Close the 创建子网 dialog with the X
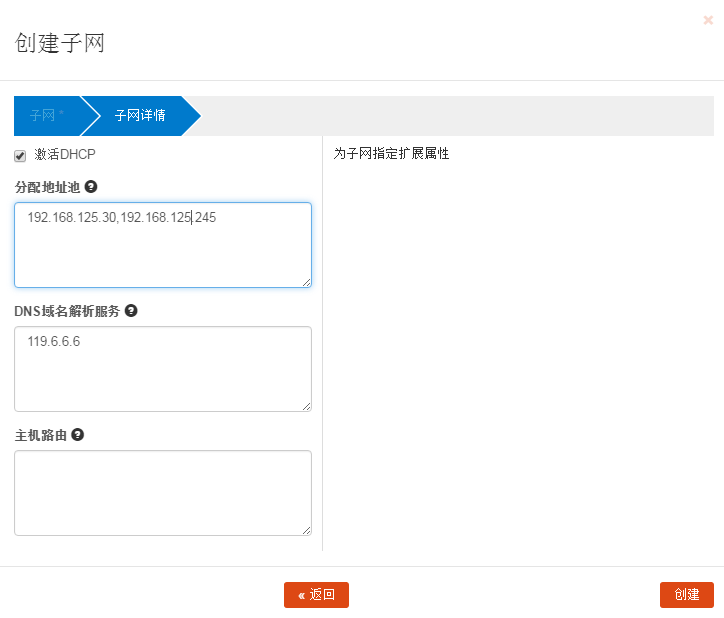 click(x=708, y=19)
